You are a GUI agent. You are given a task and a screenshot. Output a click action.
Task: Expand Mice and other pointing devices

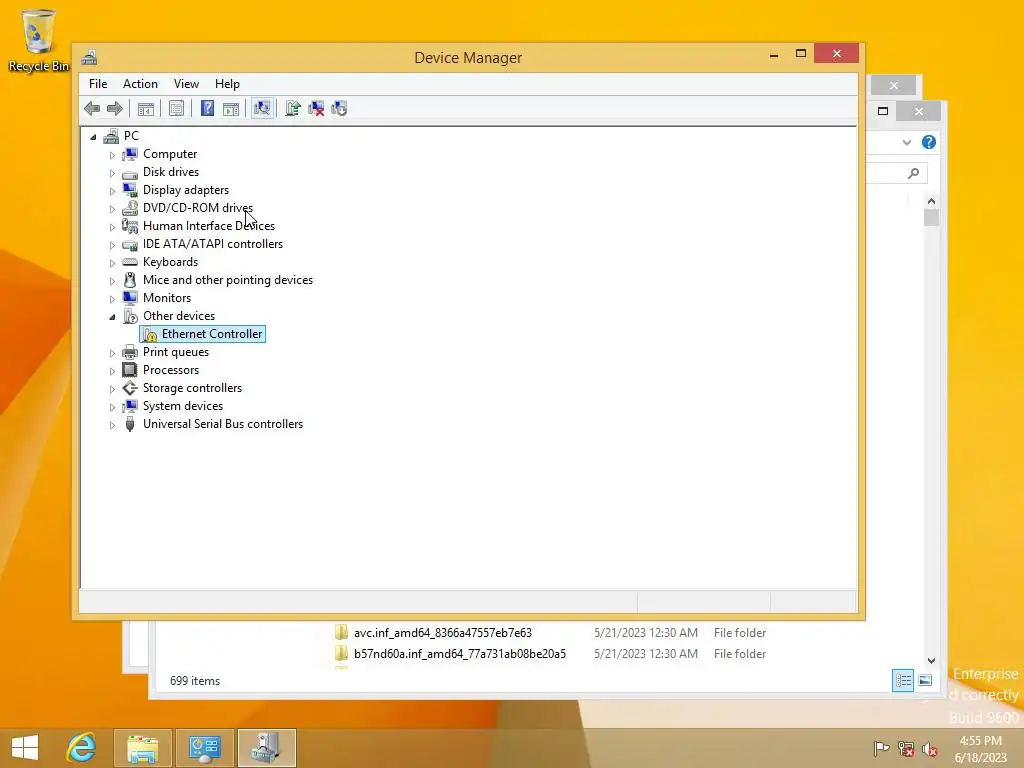[112, 281]
